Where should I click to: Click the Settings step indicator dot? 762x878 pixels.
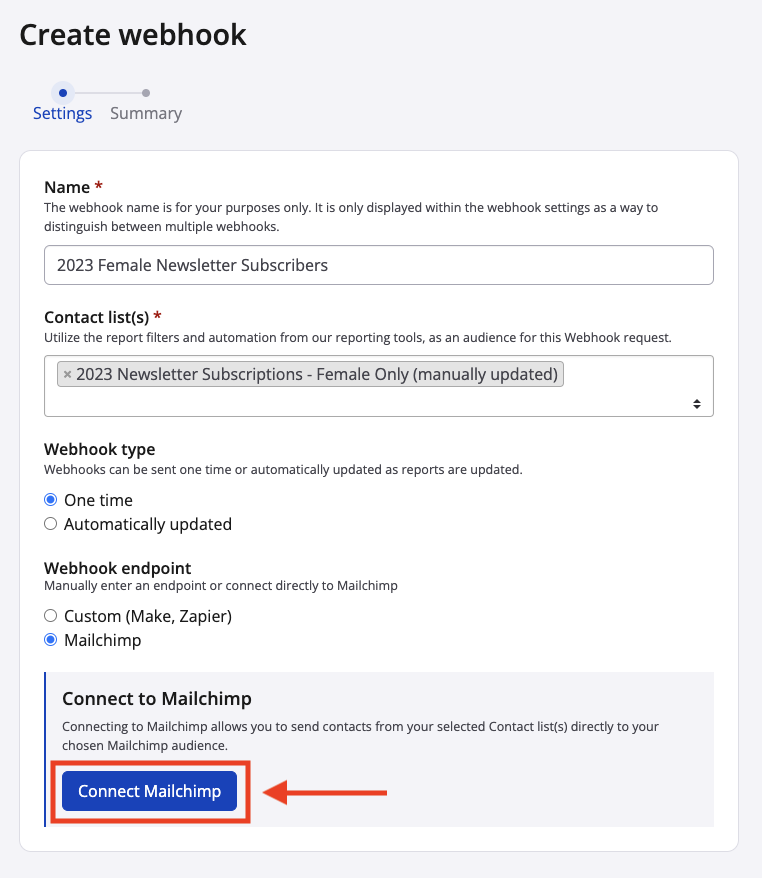click(x=63, y=93)
